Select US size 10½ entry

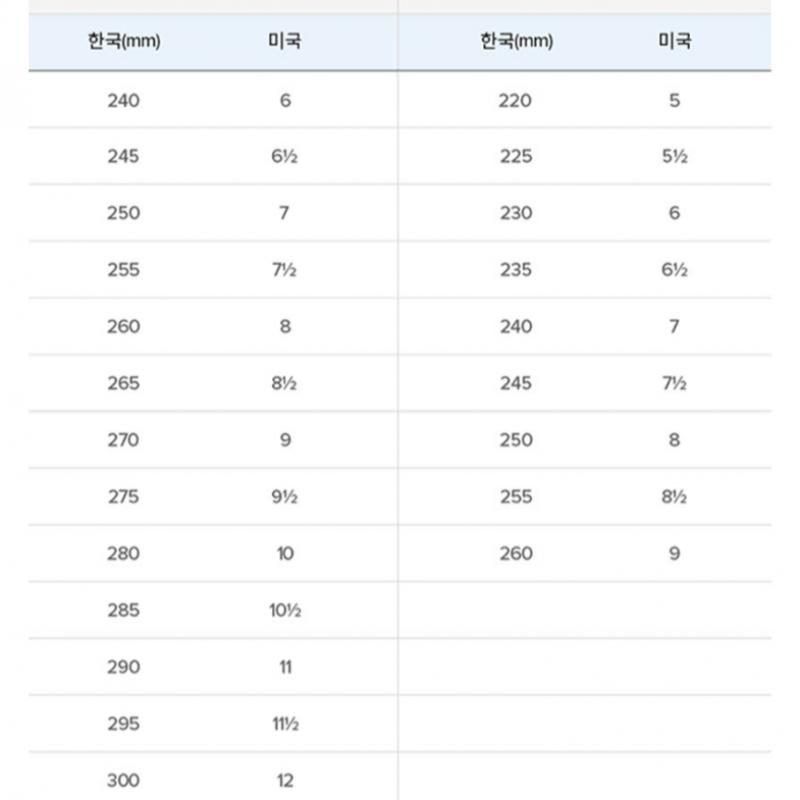pyautogui.click(x=286, y=611)
